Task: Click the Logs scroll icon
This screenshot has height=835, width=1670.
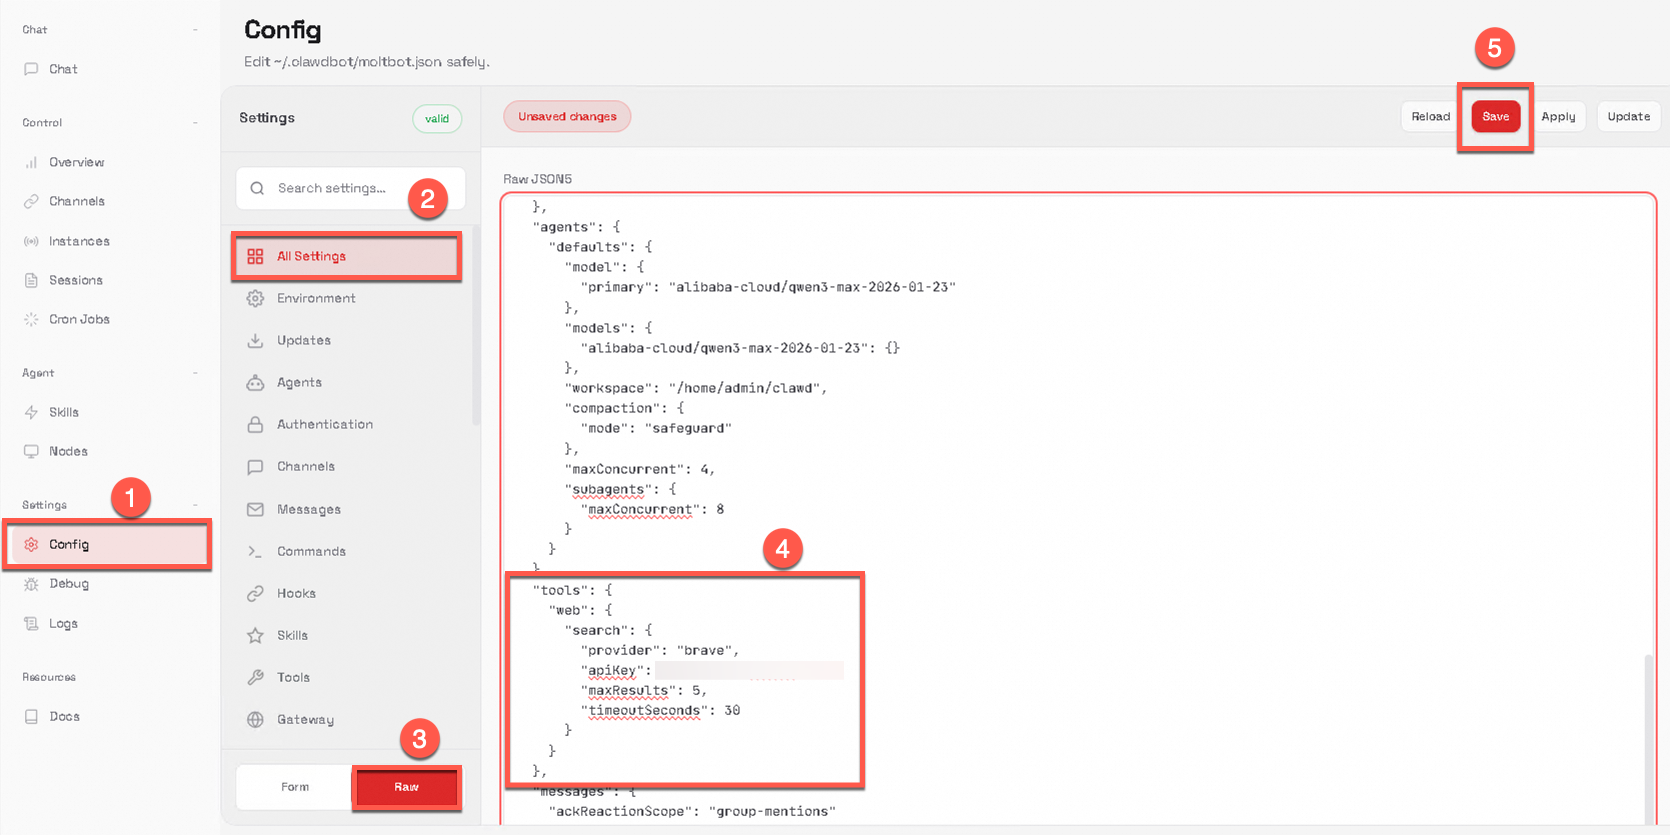Action: click(31, 623)
